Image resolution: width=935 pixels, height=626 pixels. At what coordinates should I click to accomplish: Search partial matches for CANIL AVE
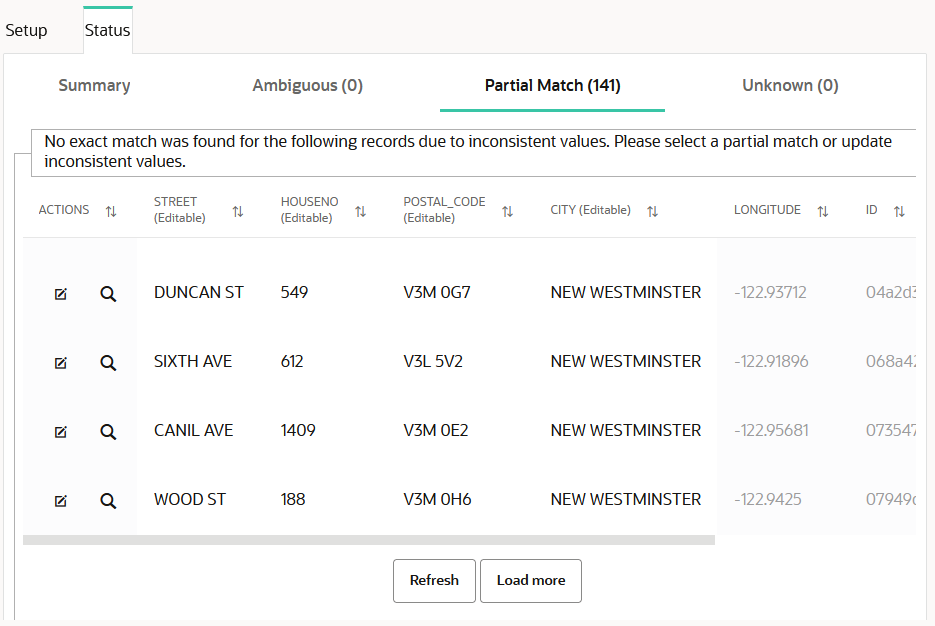pyautogui.click(x=108, y=432)
